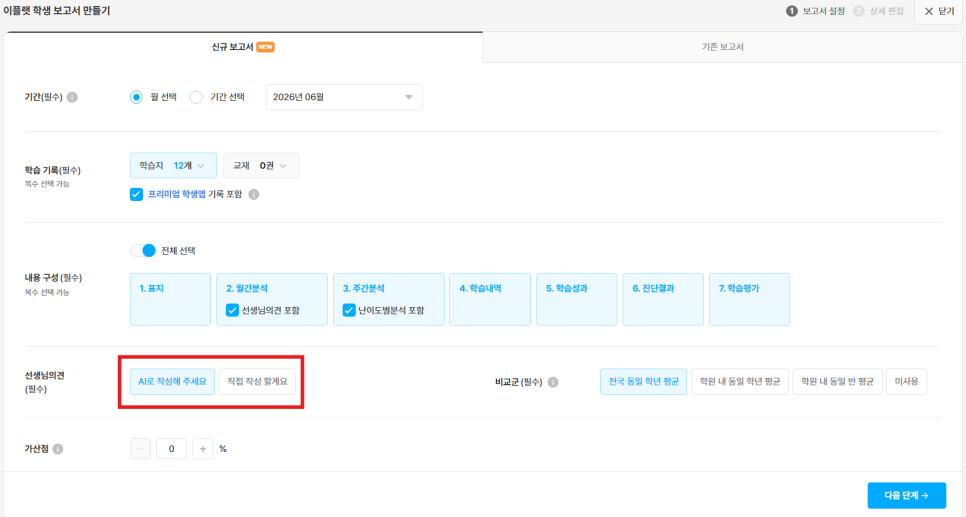
Task: Click the minus stepper for 가산점
Action: tap(140, 449)
